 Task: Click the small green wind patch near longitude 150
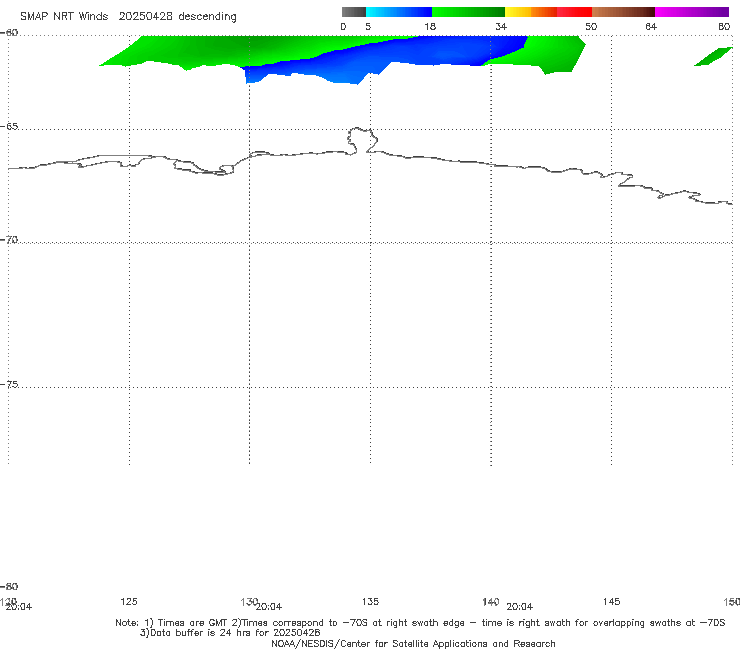tap(714, 57)
